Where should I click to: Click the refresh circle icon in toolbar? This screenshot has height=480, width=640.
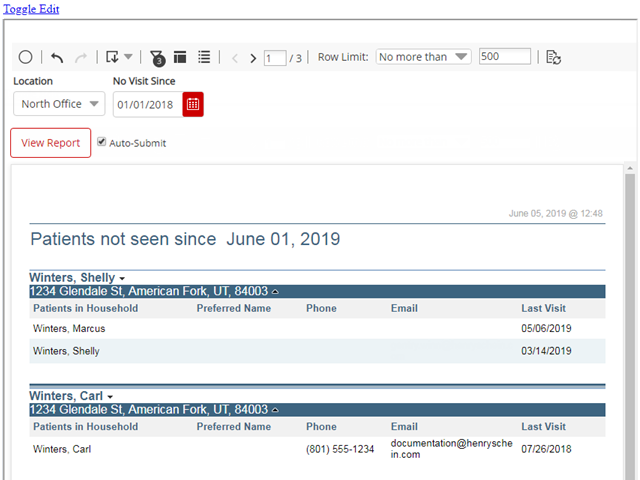(x=26, y=58)
